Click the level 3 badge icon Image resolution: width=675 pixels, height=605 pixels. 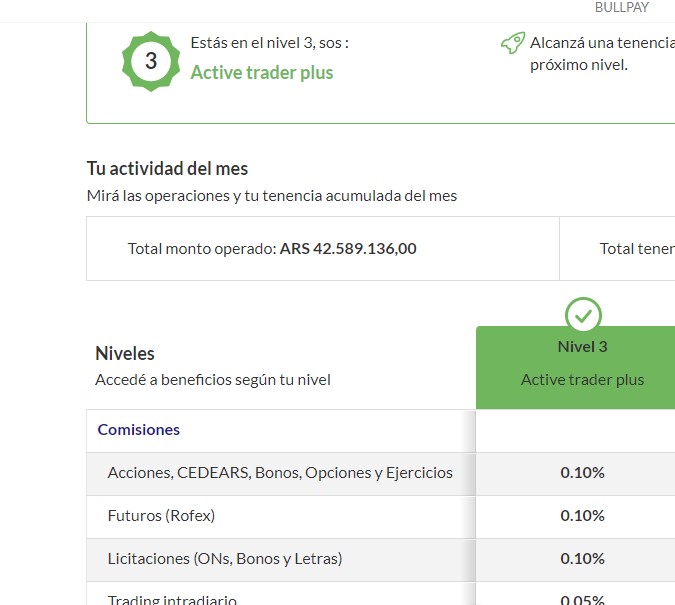[x=151, y=61]
